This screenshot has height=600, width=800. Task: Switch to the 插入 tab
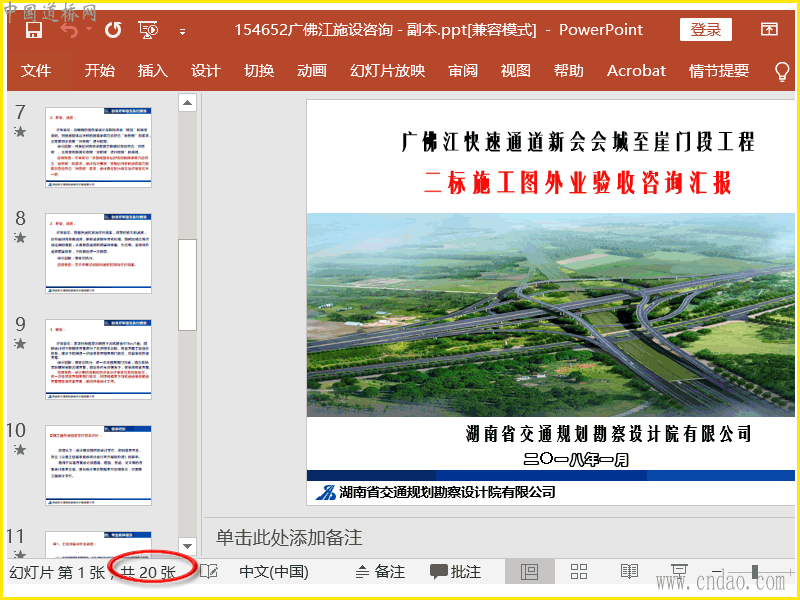153,70
